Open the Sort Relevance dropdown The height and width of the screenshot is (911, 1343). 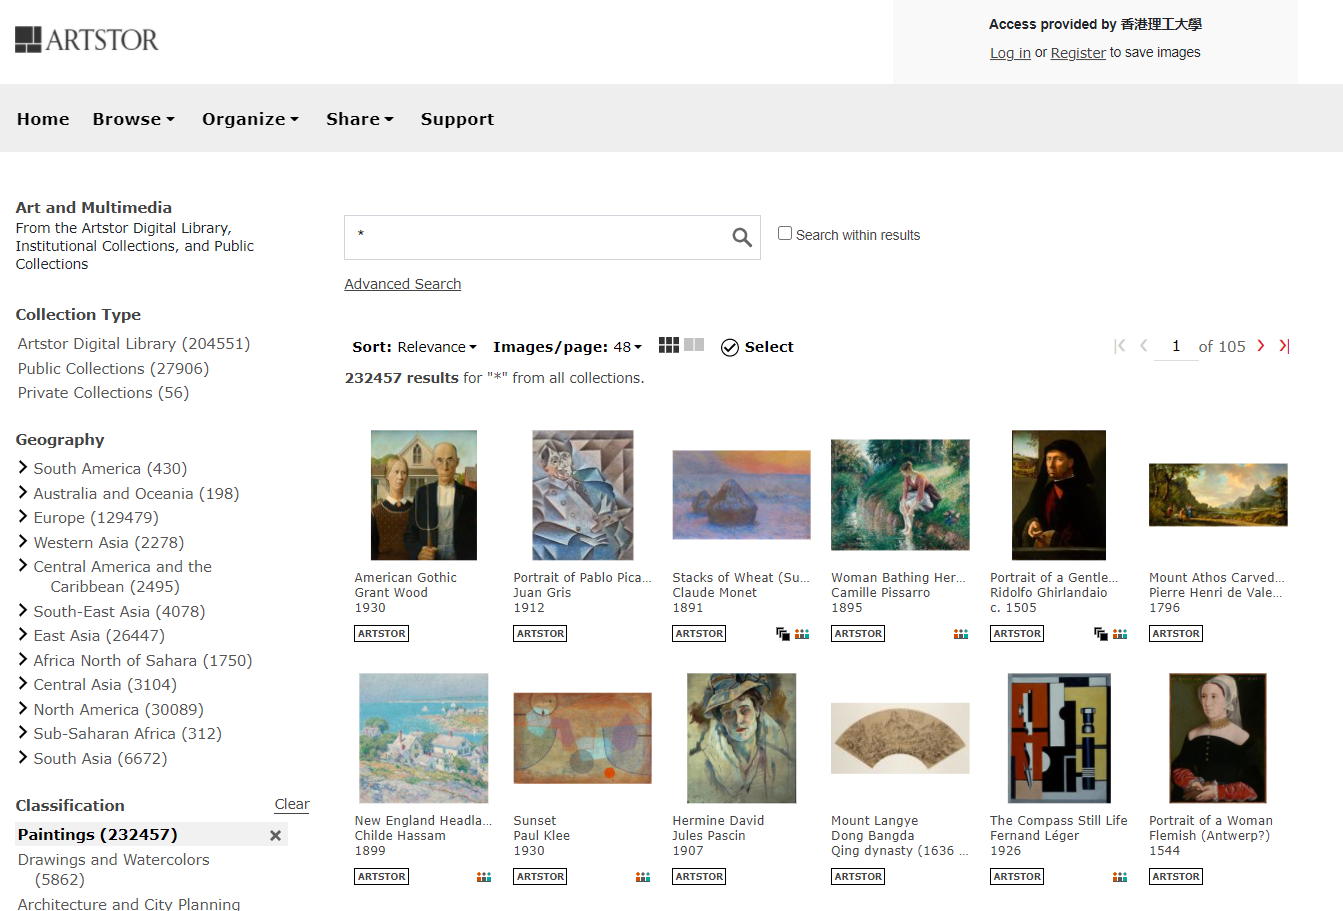coord(414,347)
